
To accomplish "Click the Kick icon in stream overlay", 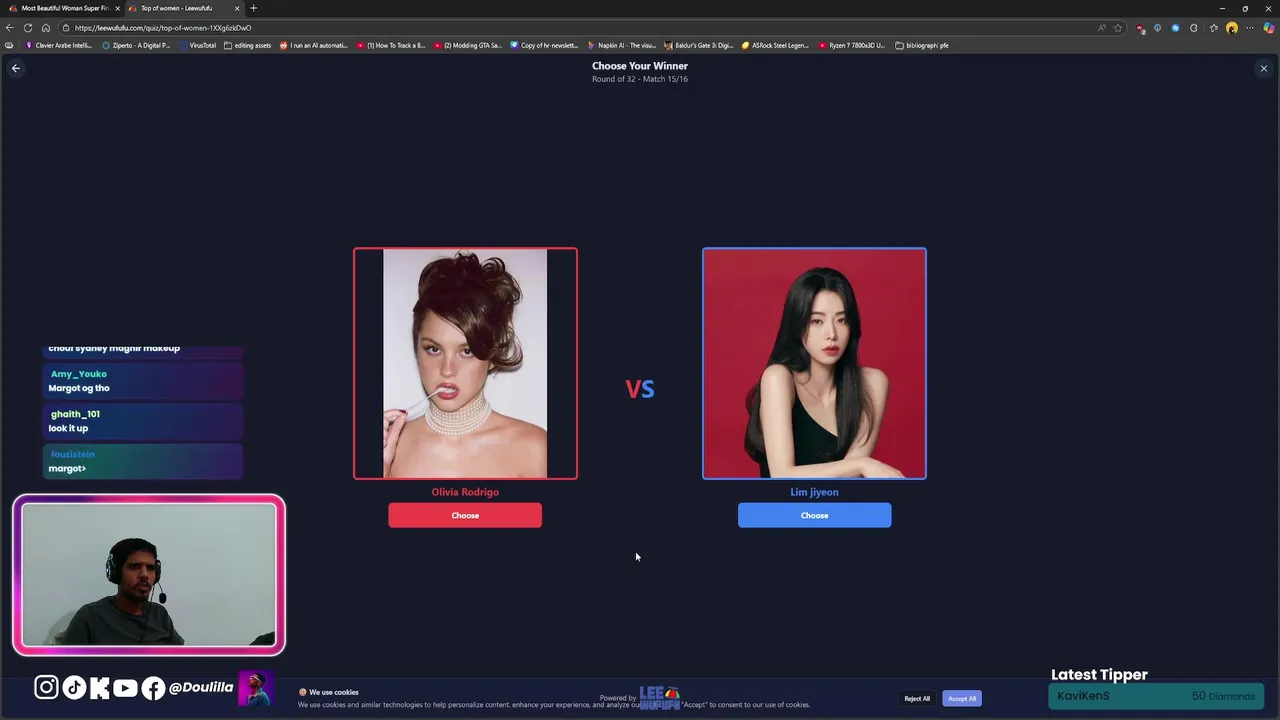I will pos(99,687).
